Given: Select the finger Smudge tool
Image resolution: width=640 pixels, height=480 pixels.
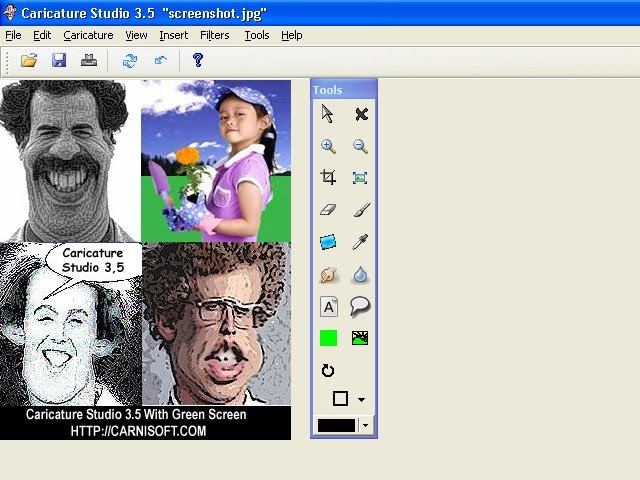Looking at the screenshot, I should [329, 274].
